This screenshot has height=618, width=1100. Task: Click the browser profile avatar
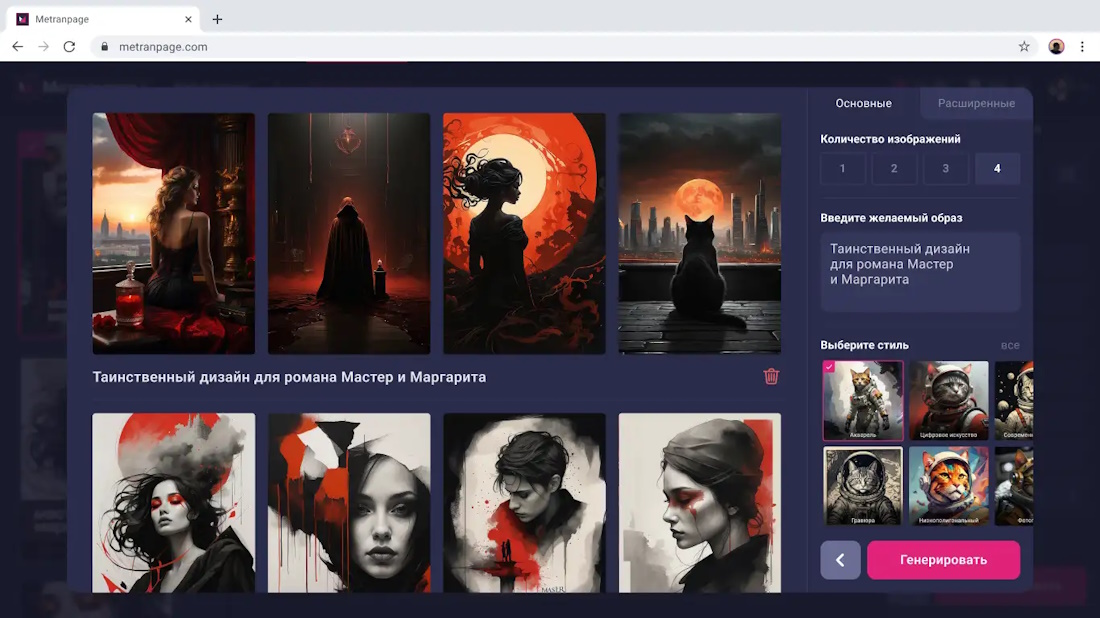point(1056,47)
